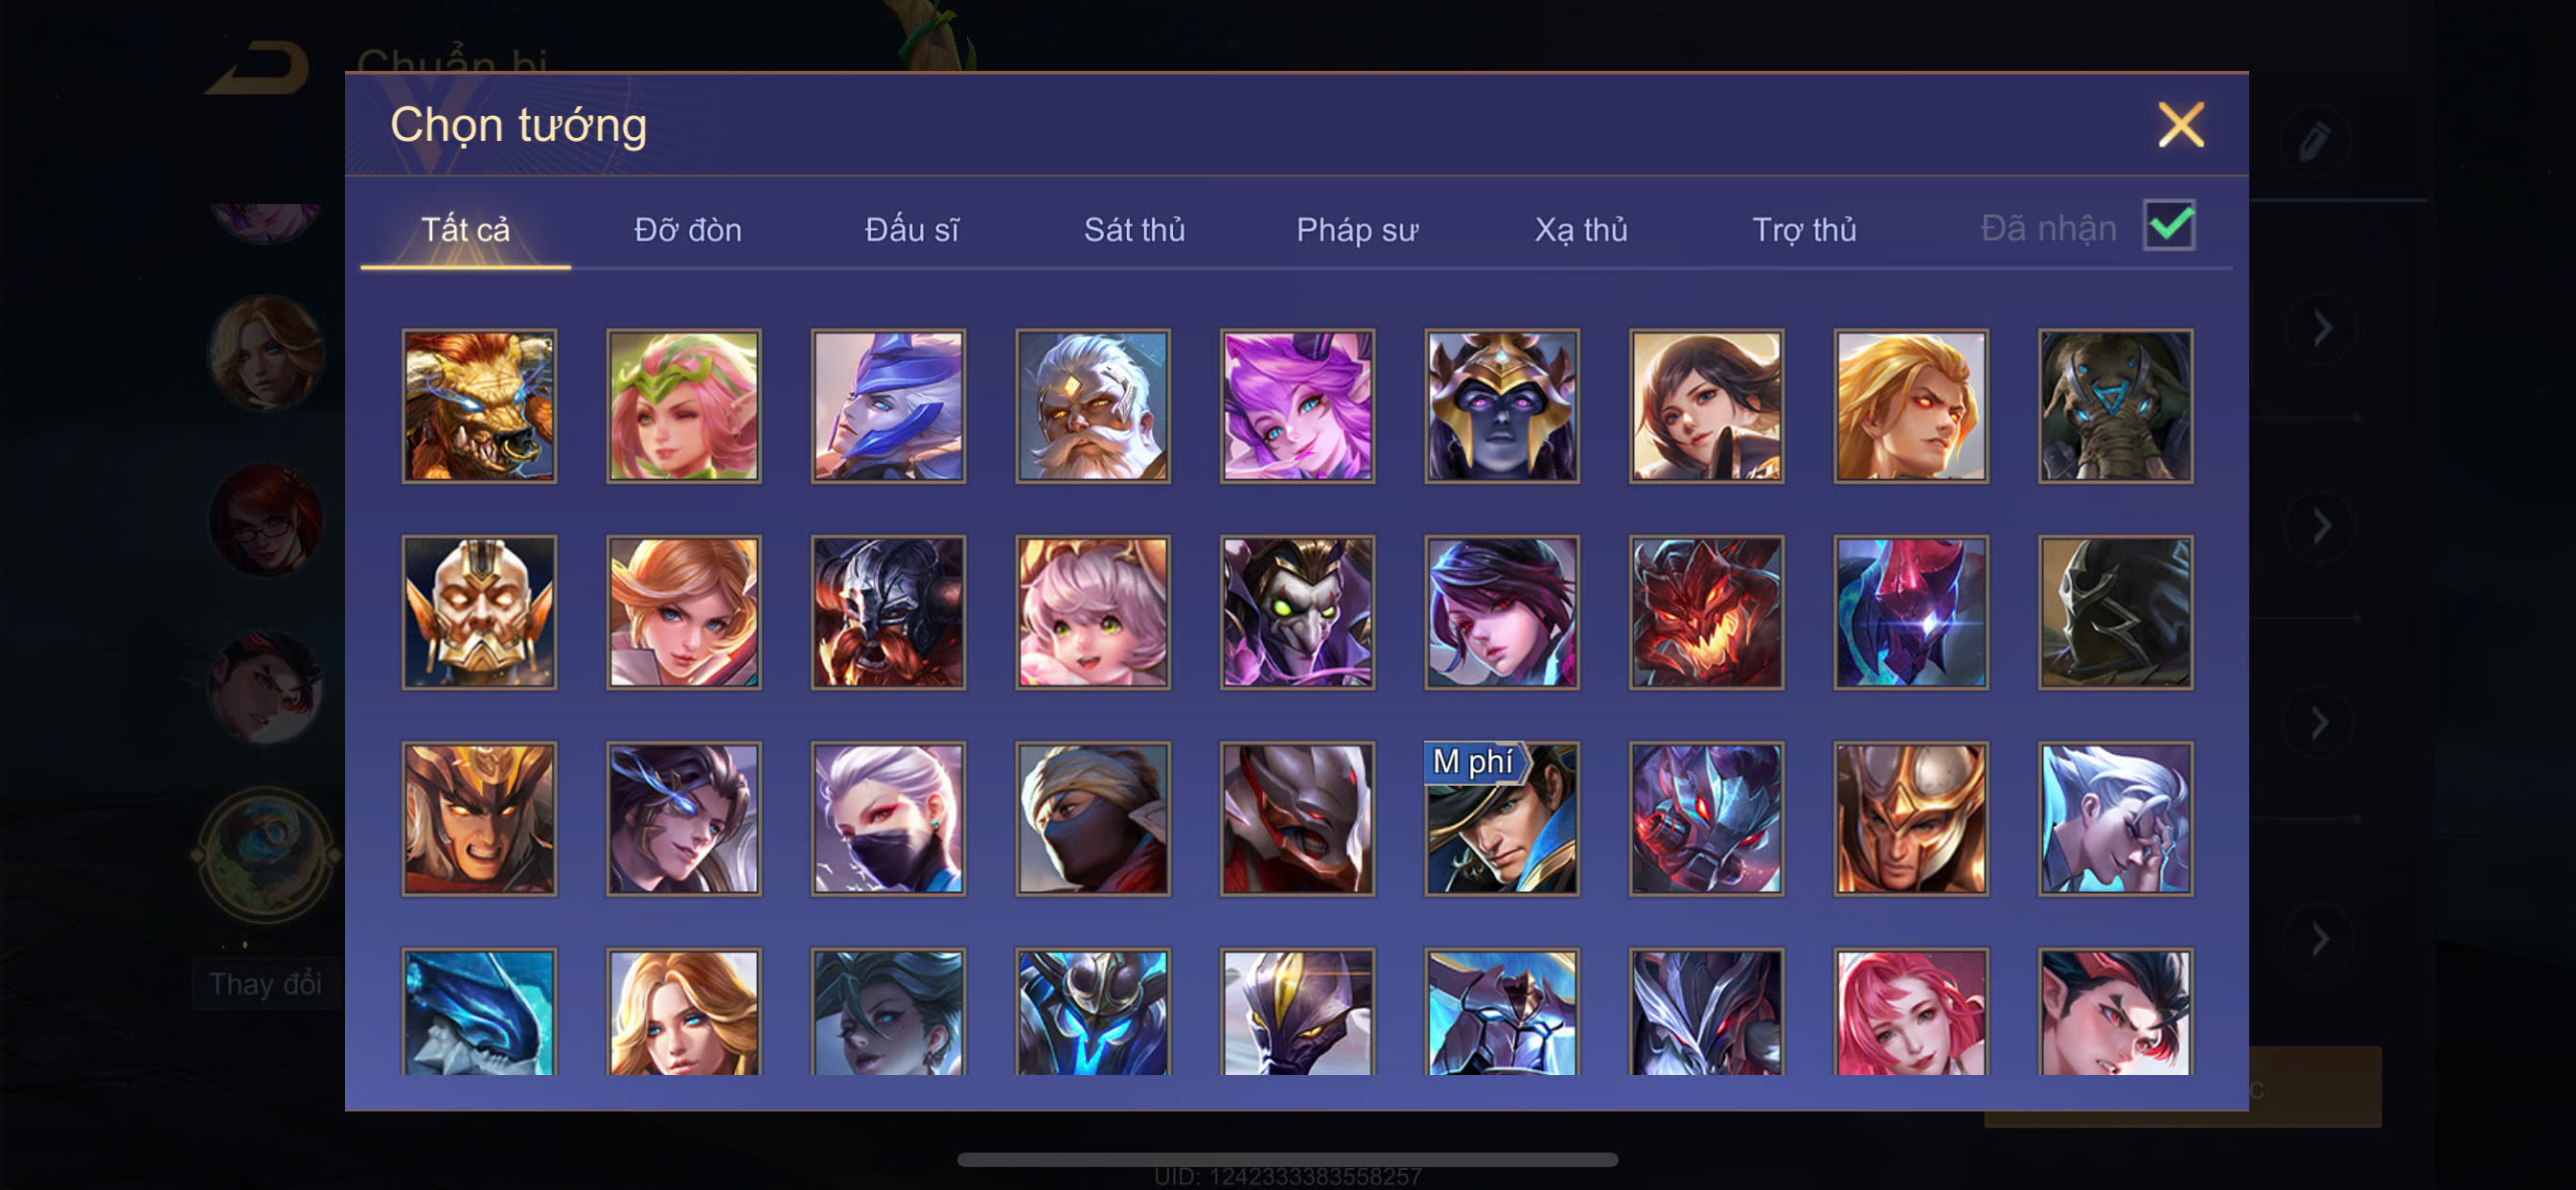Select the red lava demon hero
Viewport: 2576px width, 1190px height.
1706,612
